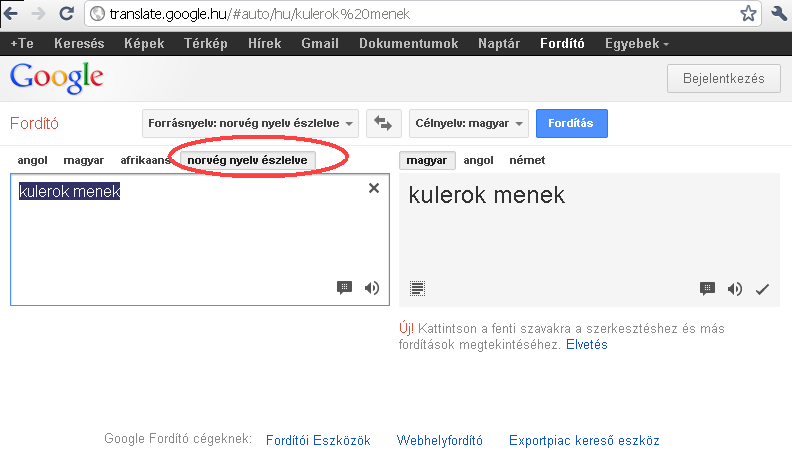Click the list icon under the translation

[417, 288]
